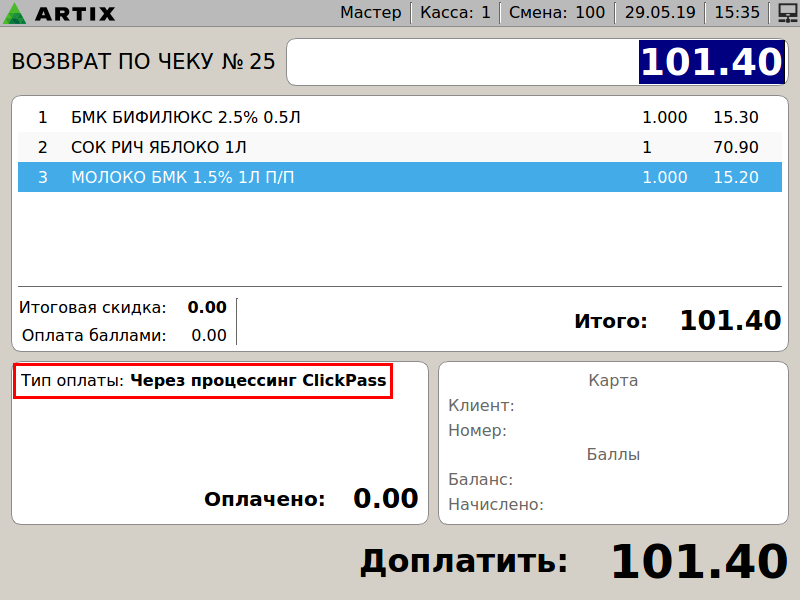Click the 70.90 price of apple juice
Image resolution: width=800 pixels, height=600 pixels.
click(x=735, y=147)
